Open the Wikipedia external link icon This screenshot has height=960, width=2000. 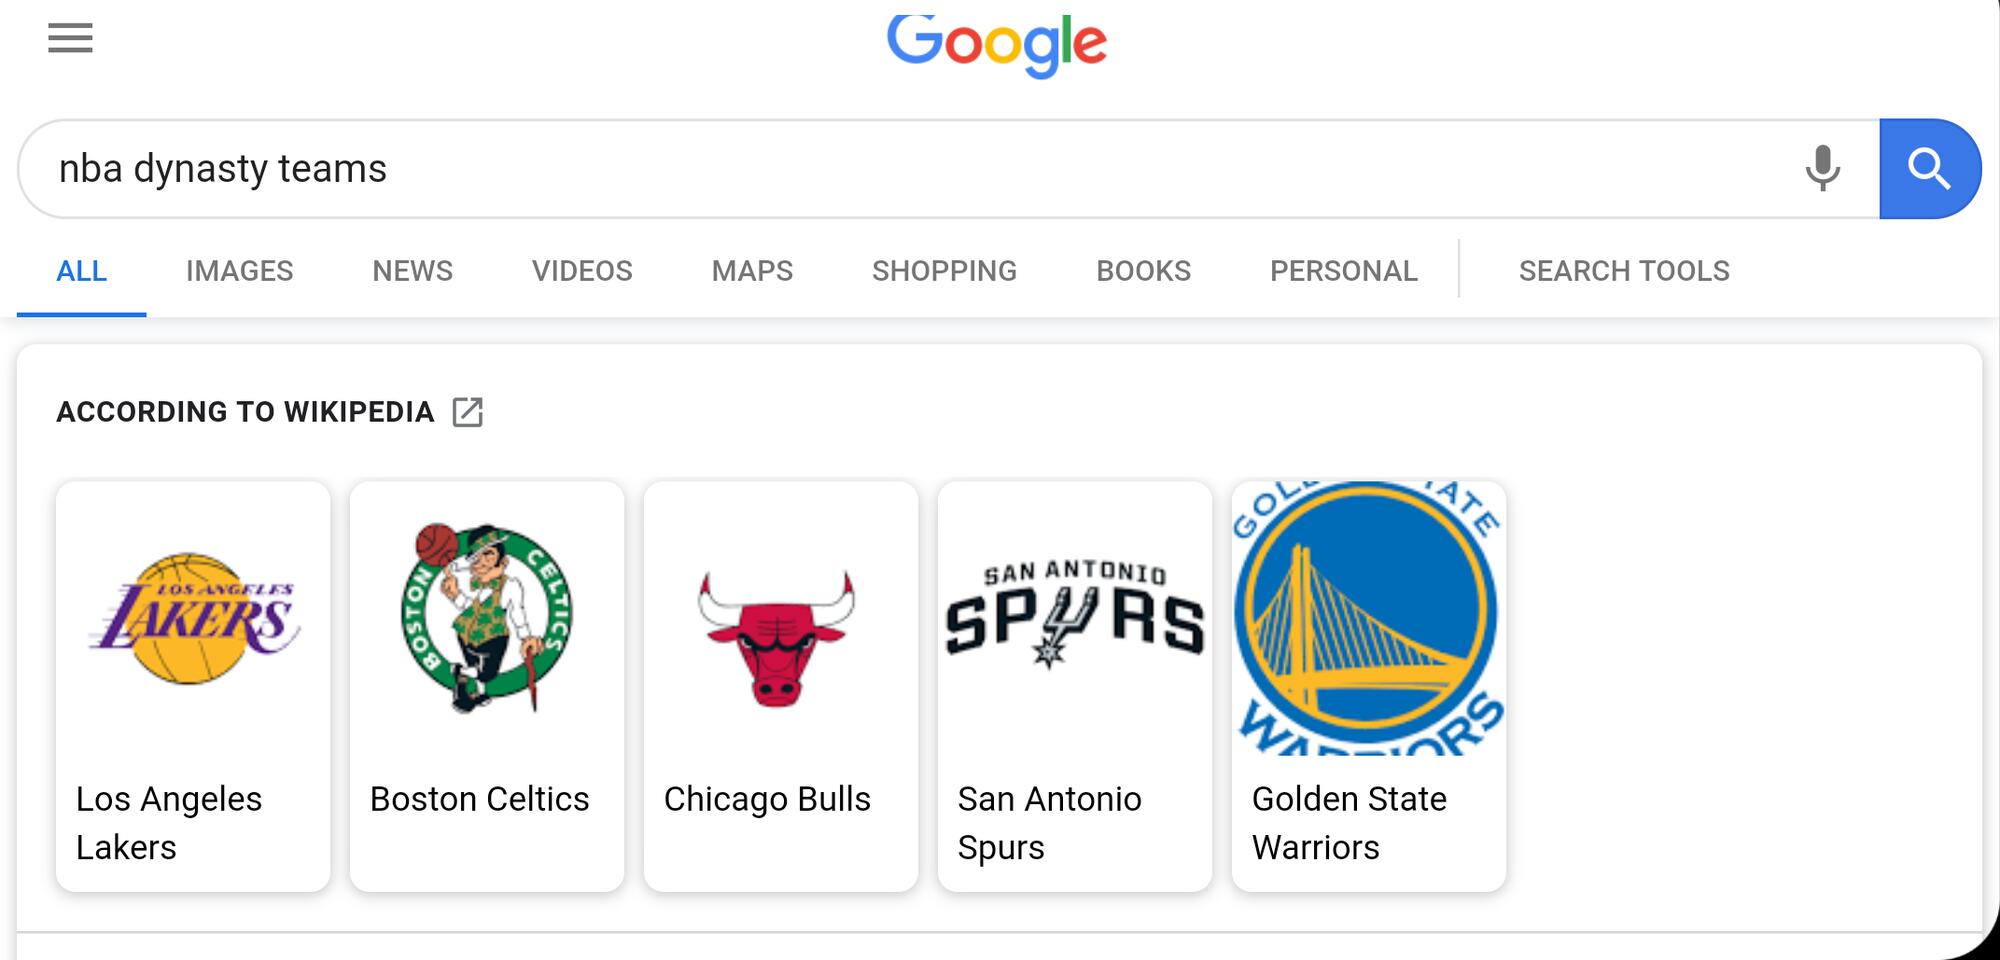coord(467,412)
